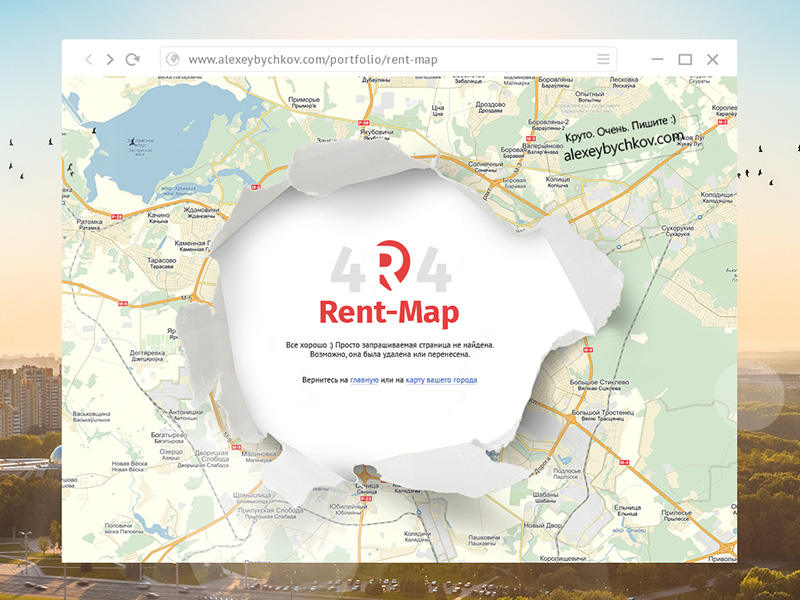Viewport: 800px width, 600px height.
Task: Open the 'карту вашего города' link
Action: coord(441,380)
